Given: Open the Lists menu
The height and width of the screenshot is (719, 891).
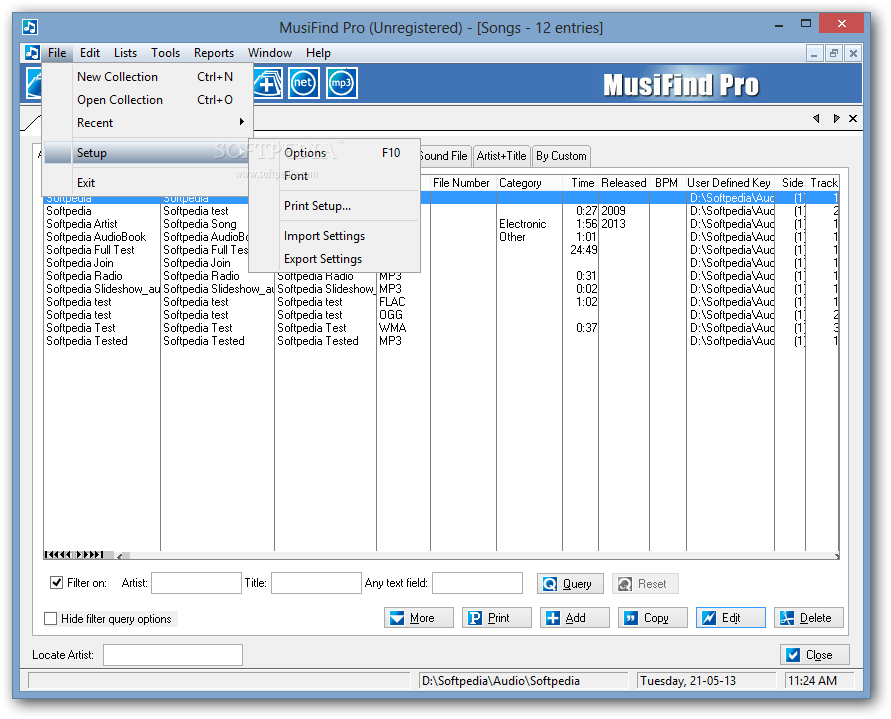Looking at the screenshot, I should (x=125, y=53).
